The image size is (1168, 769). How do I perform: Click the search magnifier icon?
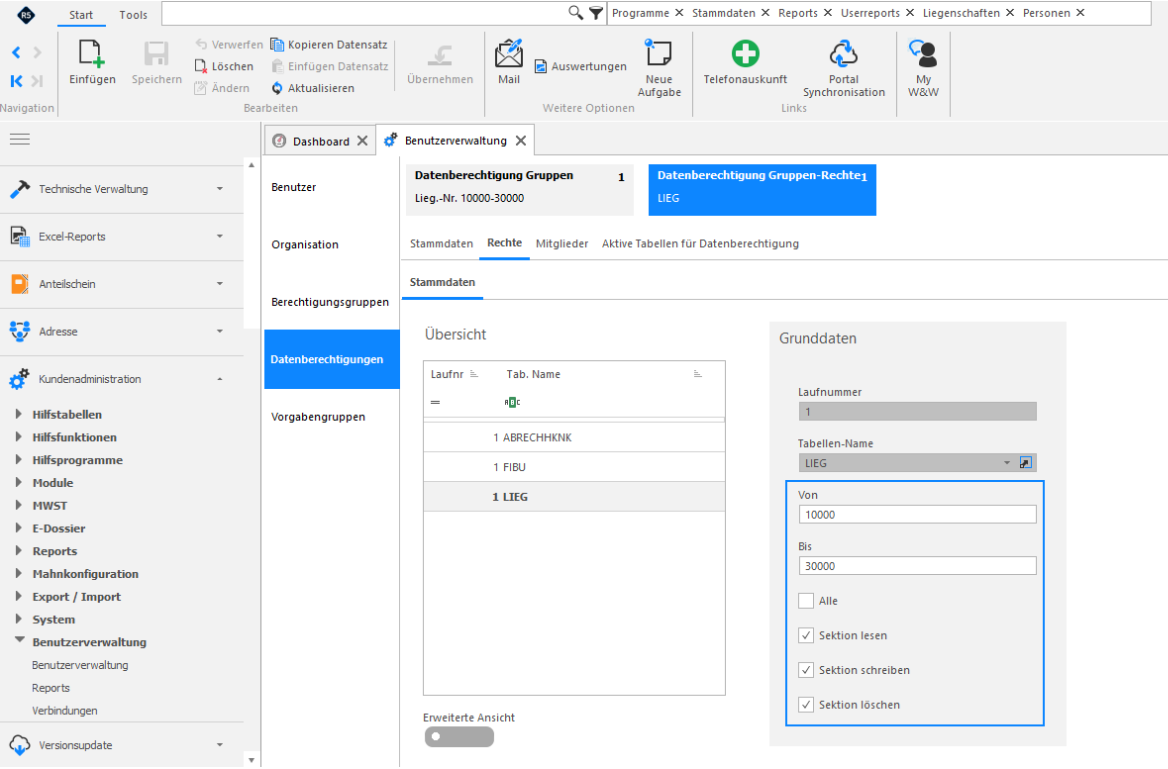575,13
